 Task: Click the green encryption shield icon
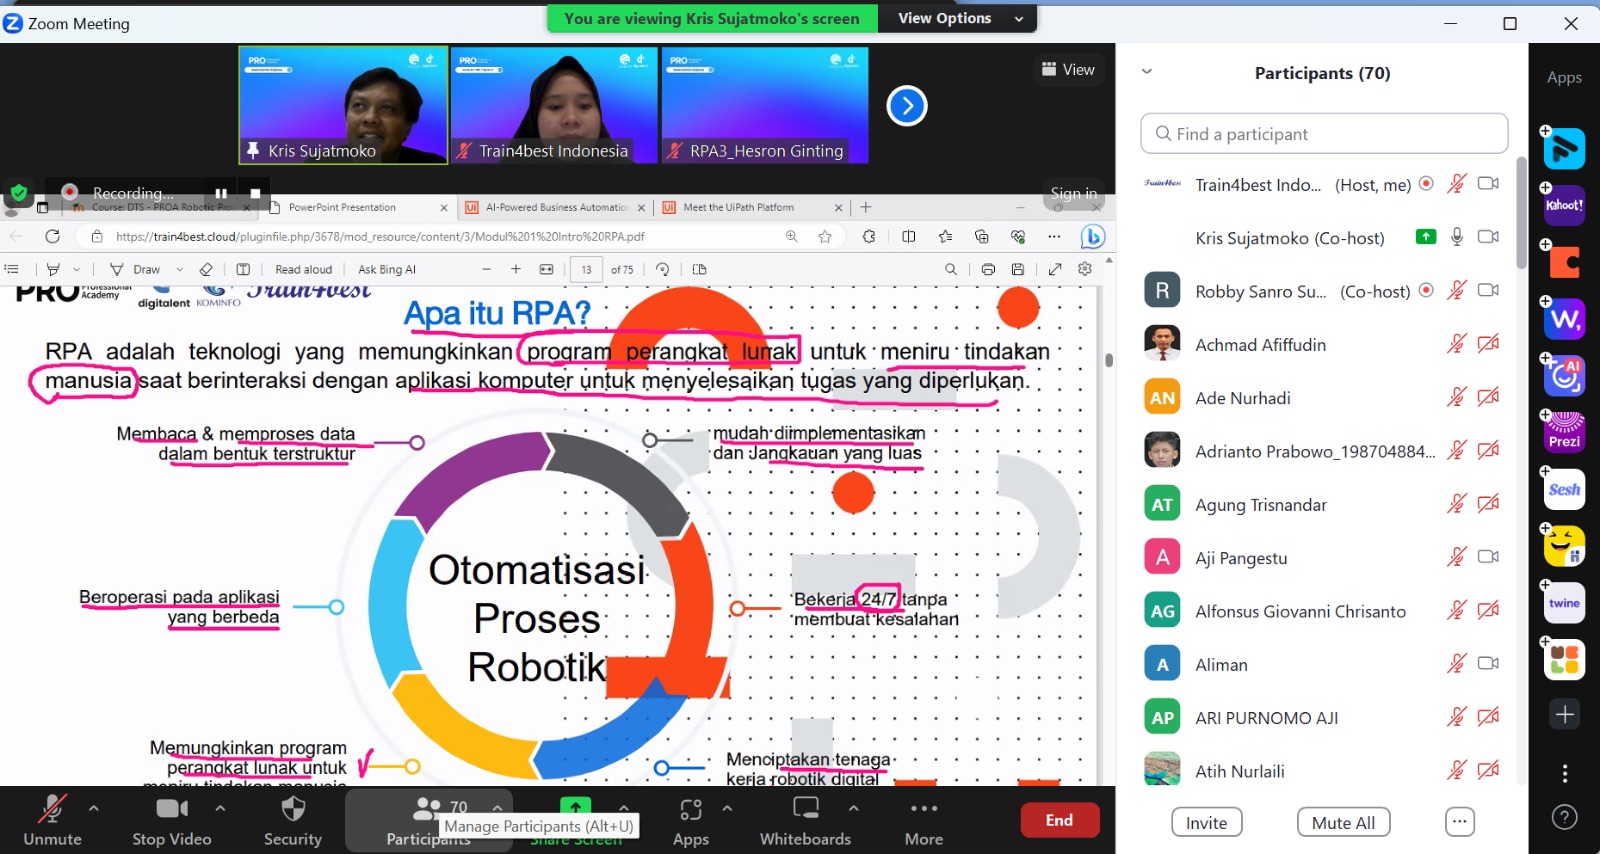pyautogui.click(x=18, y=192)
